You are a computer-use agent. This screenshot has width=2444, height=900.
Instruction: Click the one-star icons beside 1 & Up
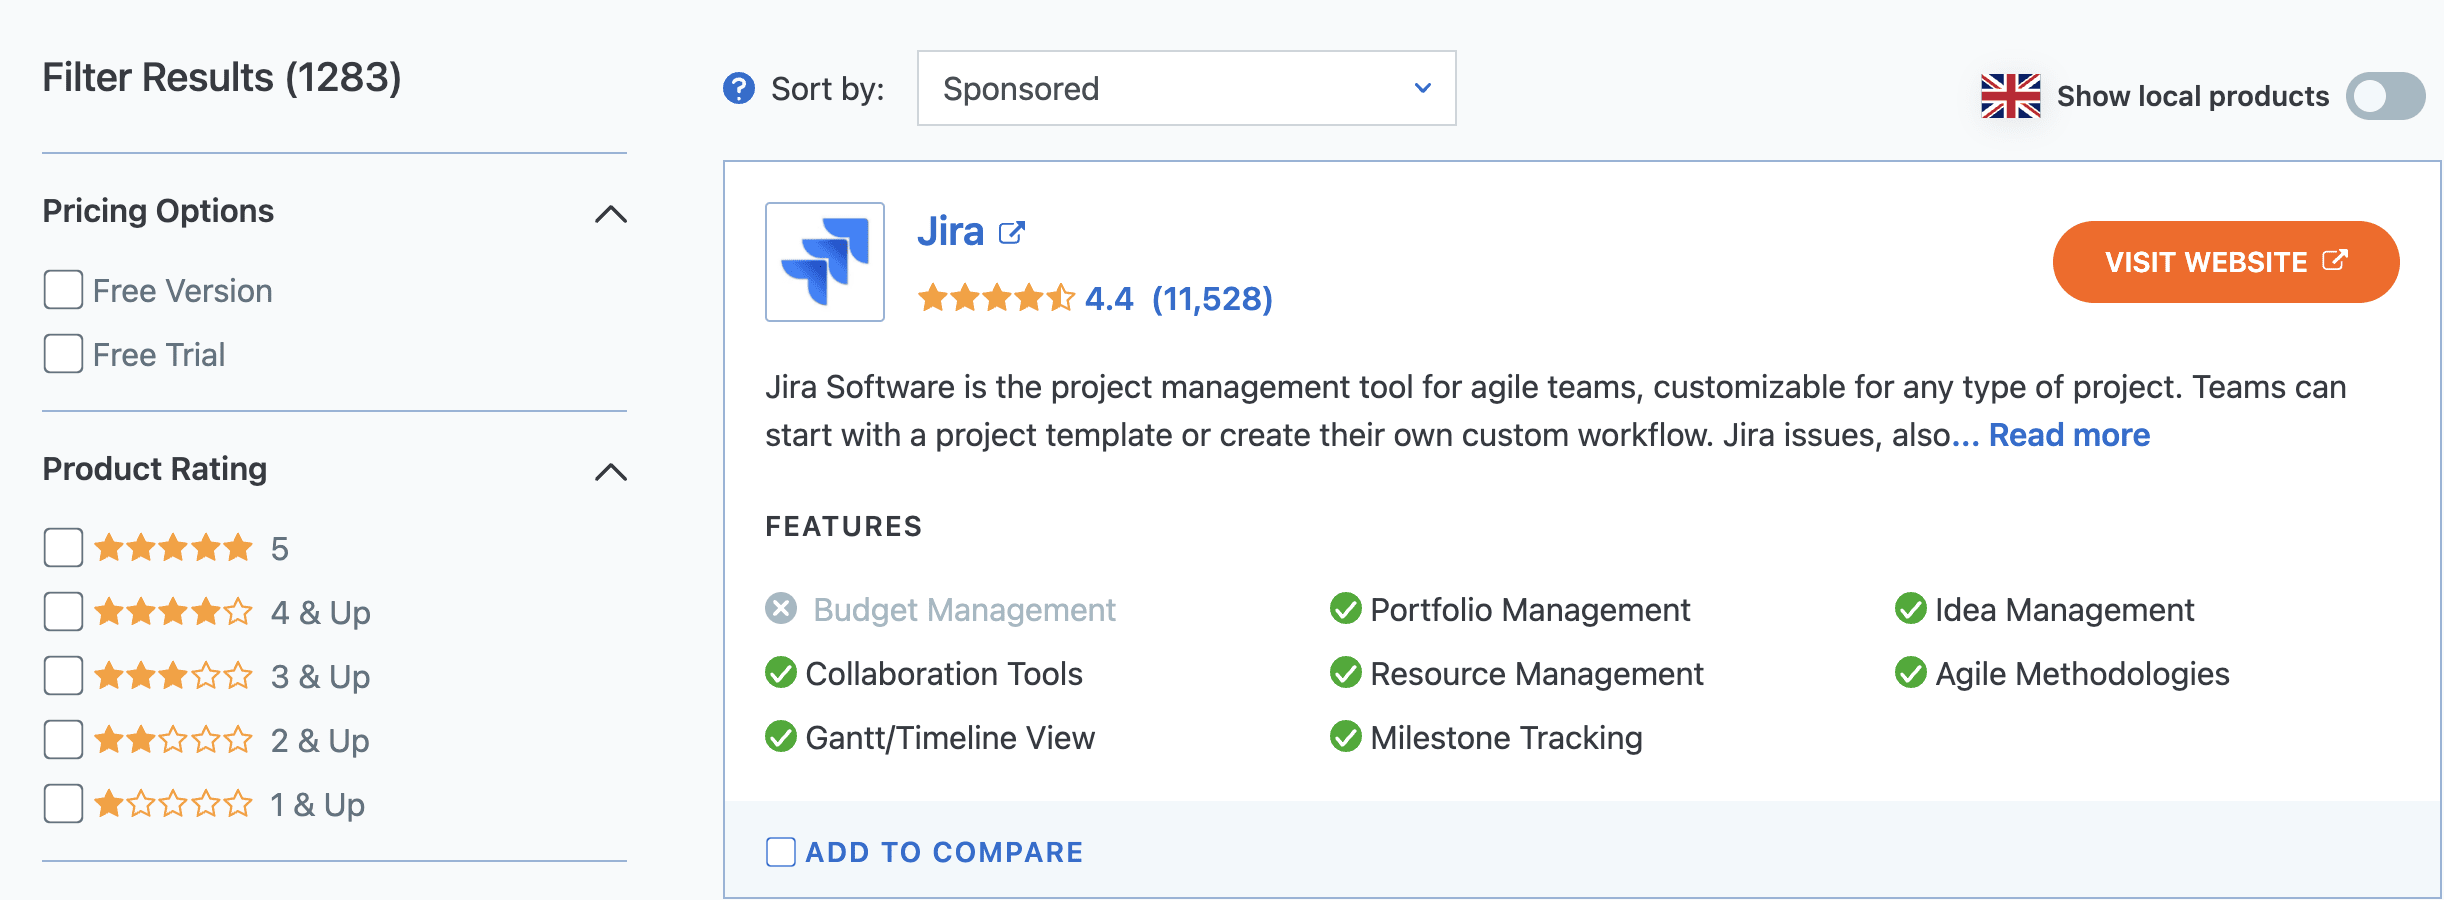(x=173, y=804)
